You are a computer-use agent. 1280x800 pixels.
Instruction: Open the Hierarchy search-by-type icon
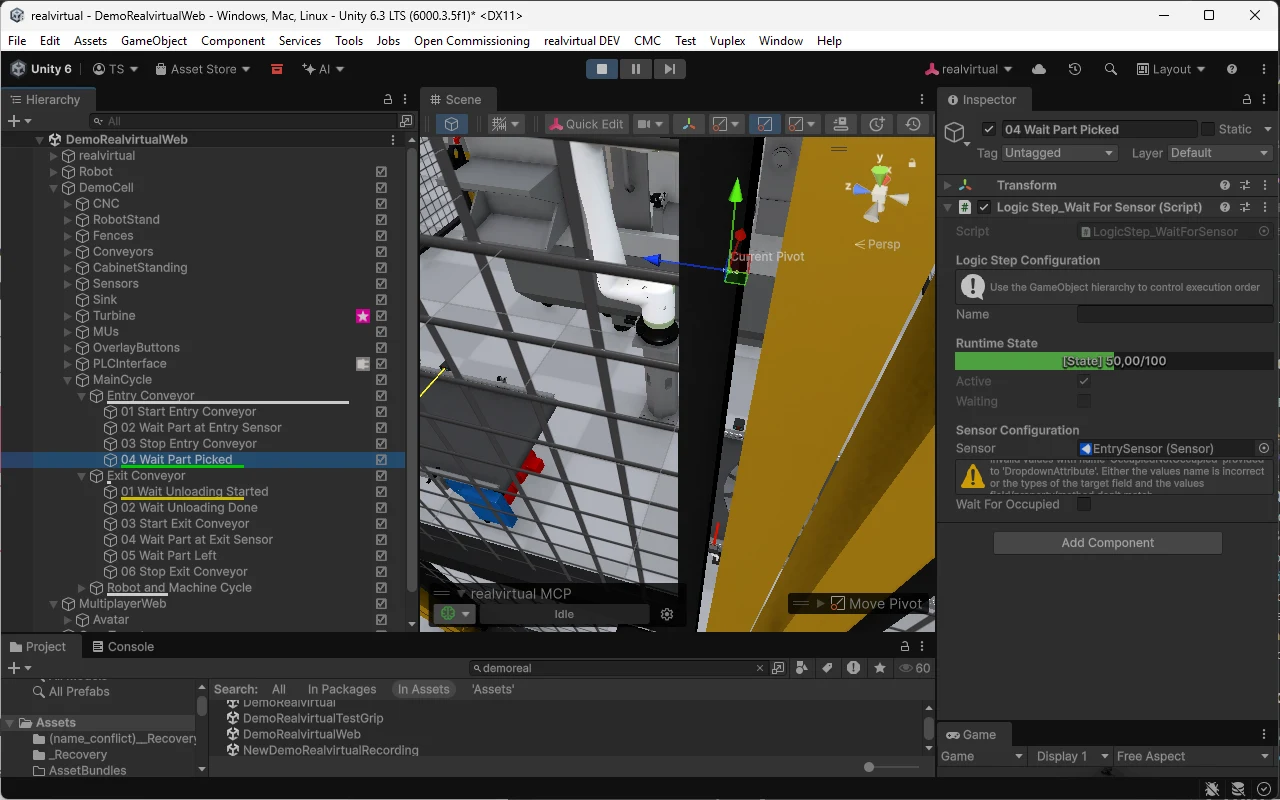[x=405, y=121]
